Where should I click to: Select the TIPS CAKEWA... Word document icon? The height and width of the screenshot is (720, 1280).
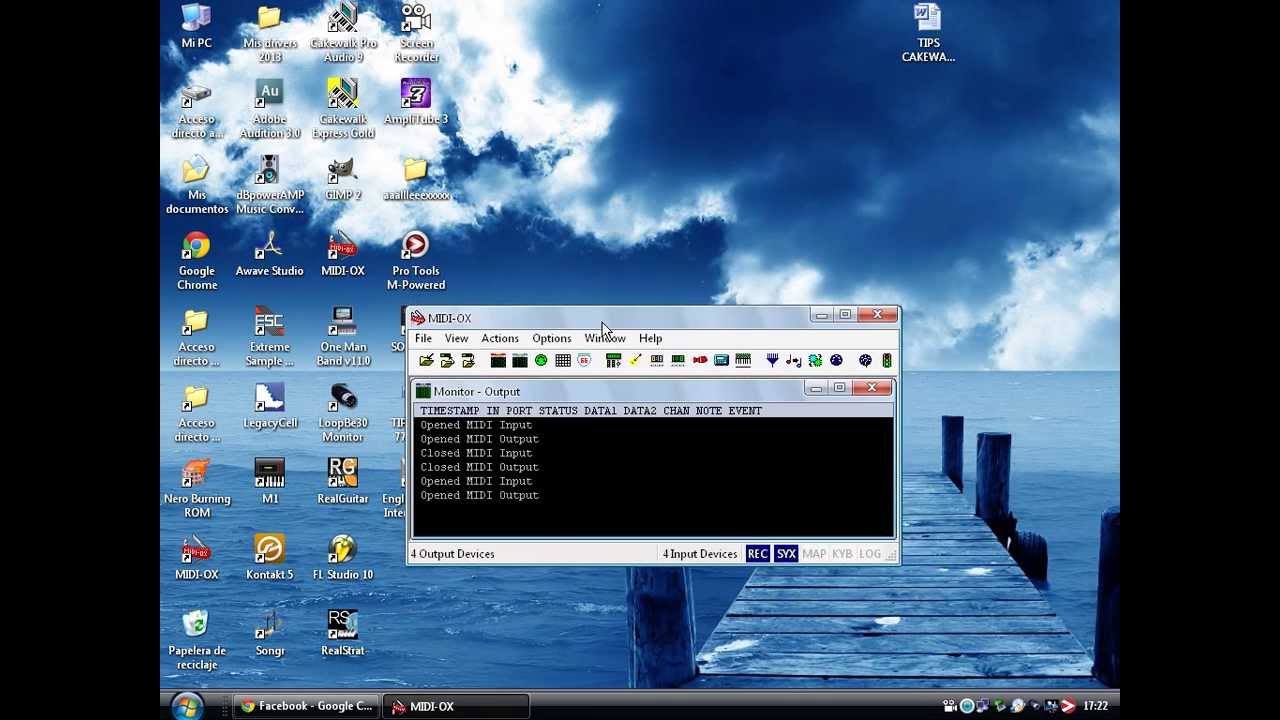(928, 33)
